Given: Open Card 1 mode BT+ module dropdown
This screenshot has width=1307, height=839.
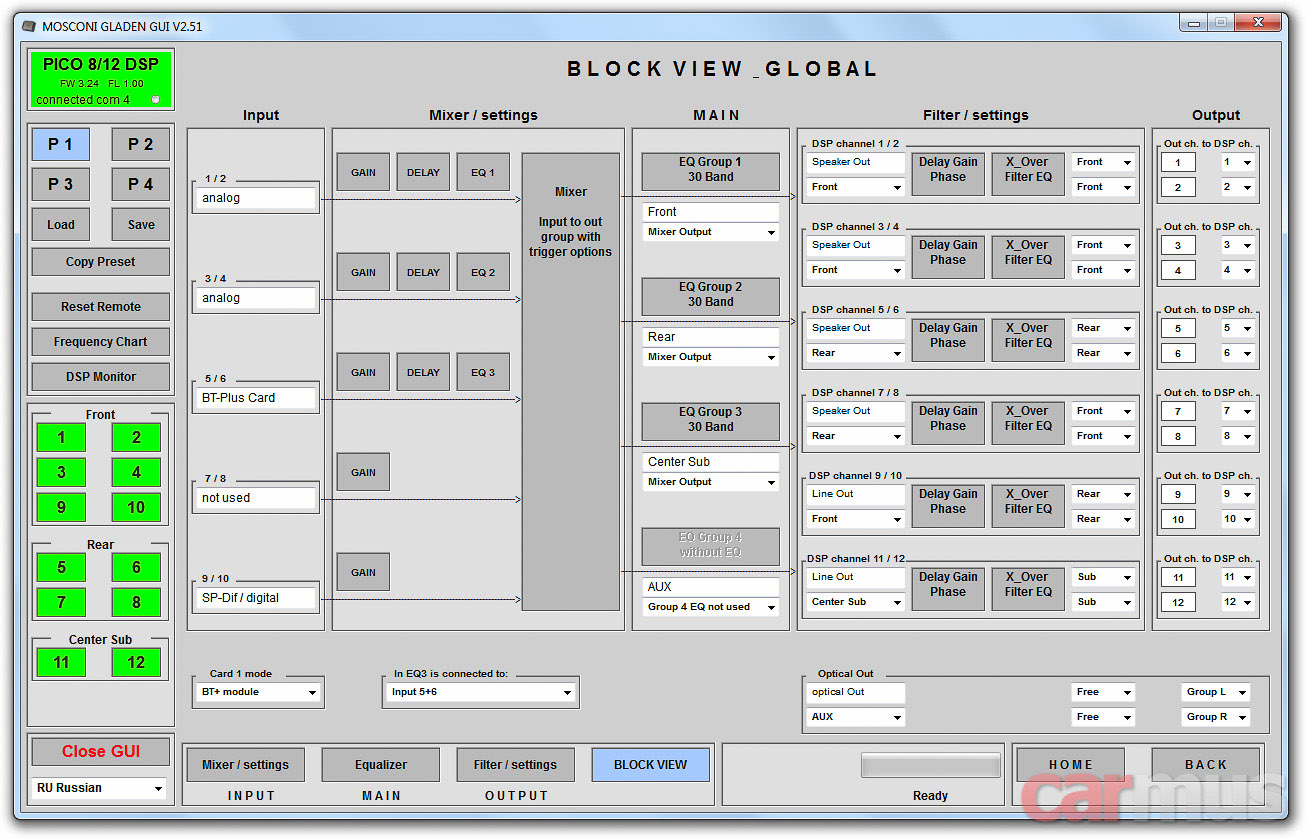Looking at the screenshot, I should (256, 692).
